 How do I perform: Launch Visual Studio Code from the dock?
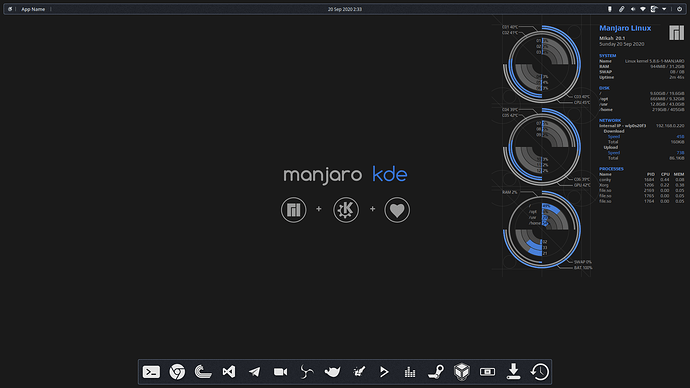[229, 372]
